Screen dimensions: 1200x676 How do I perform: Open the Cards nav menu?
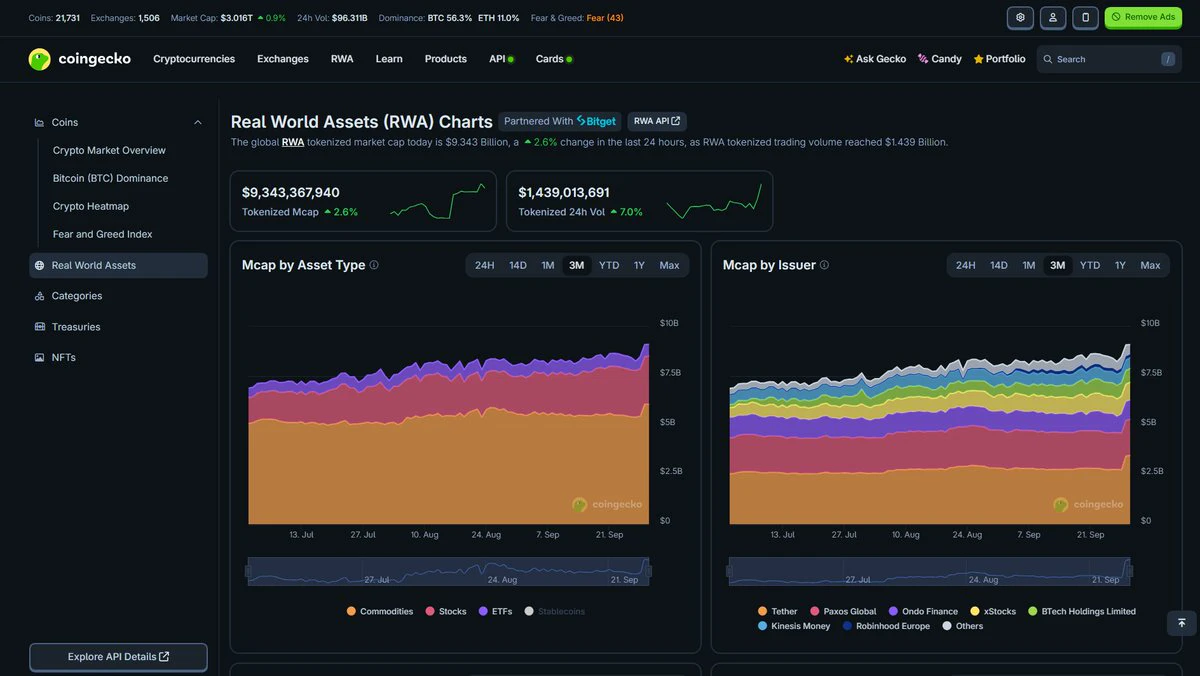tap(554, 59)
